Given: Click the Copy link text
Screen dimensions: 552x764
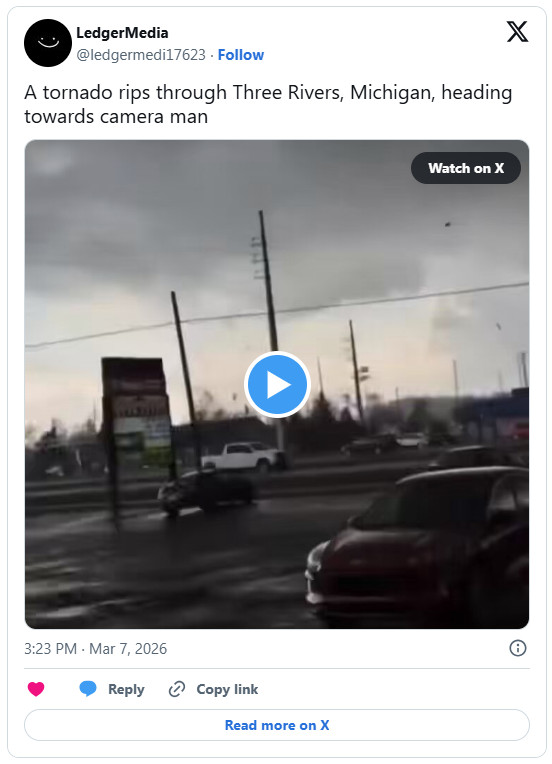Looking at the screenshot, I should pos(227,689).
